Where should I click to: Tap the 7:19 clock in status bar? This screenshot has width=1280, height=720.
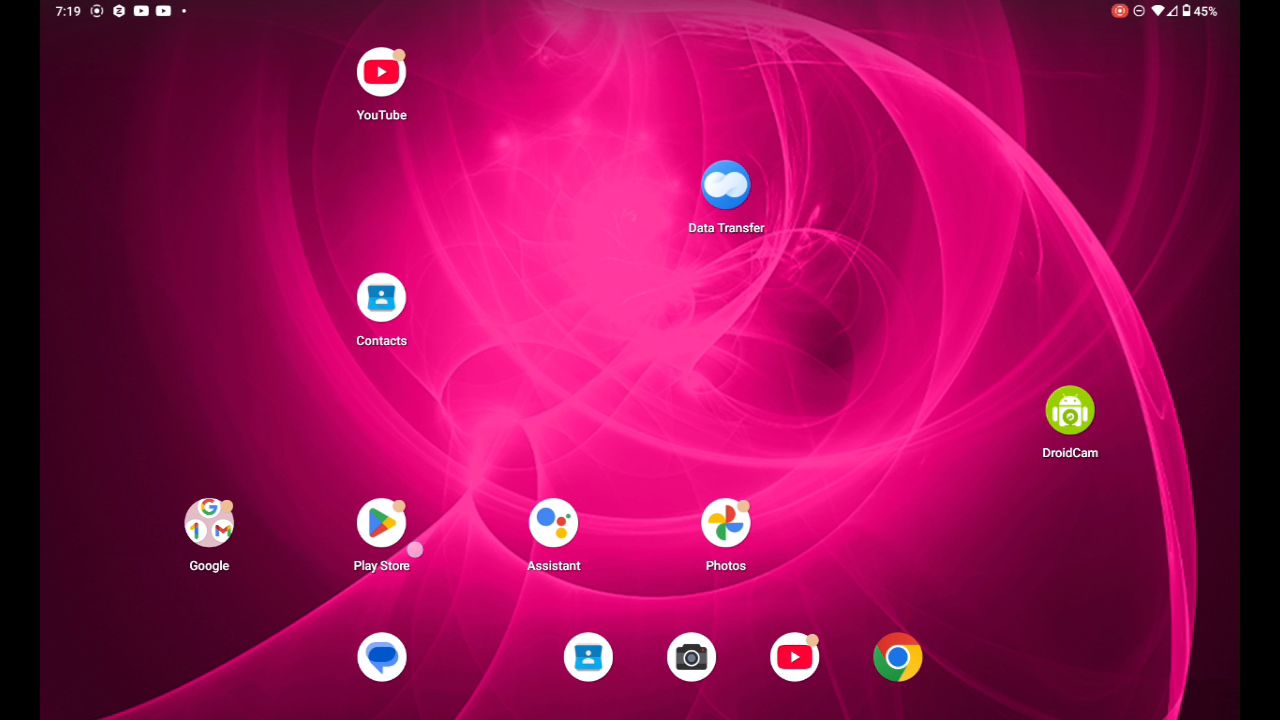(x=68, y=11)
